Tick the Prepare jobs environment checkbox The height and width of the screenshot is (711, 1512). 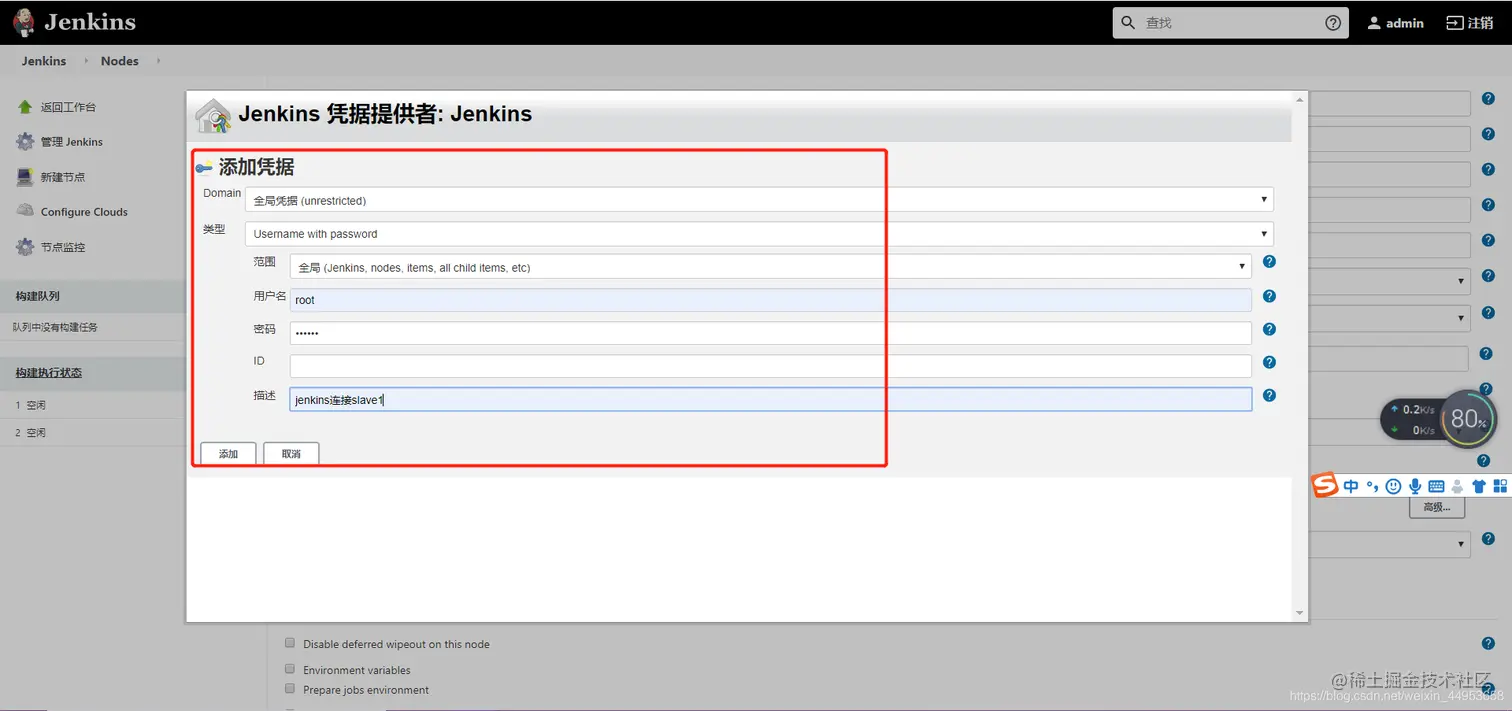tap(290, 689)
